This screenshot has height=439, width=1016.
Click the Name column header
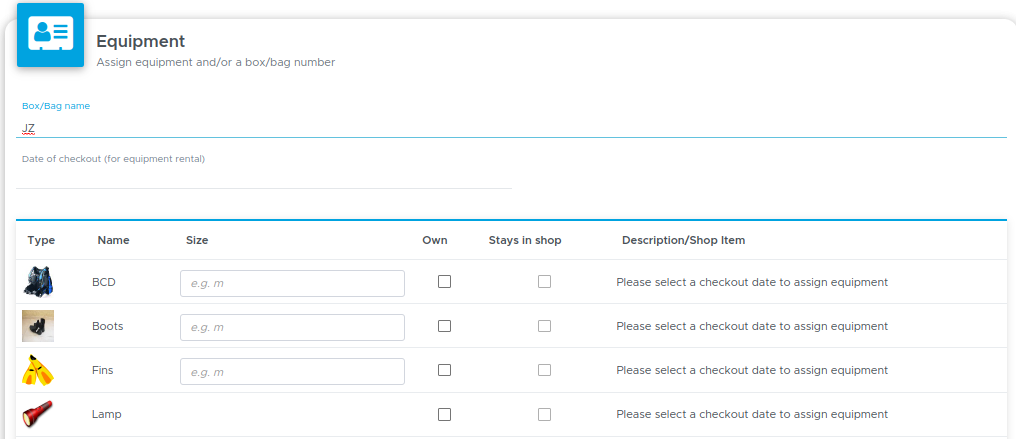[113, 240]
